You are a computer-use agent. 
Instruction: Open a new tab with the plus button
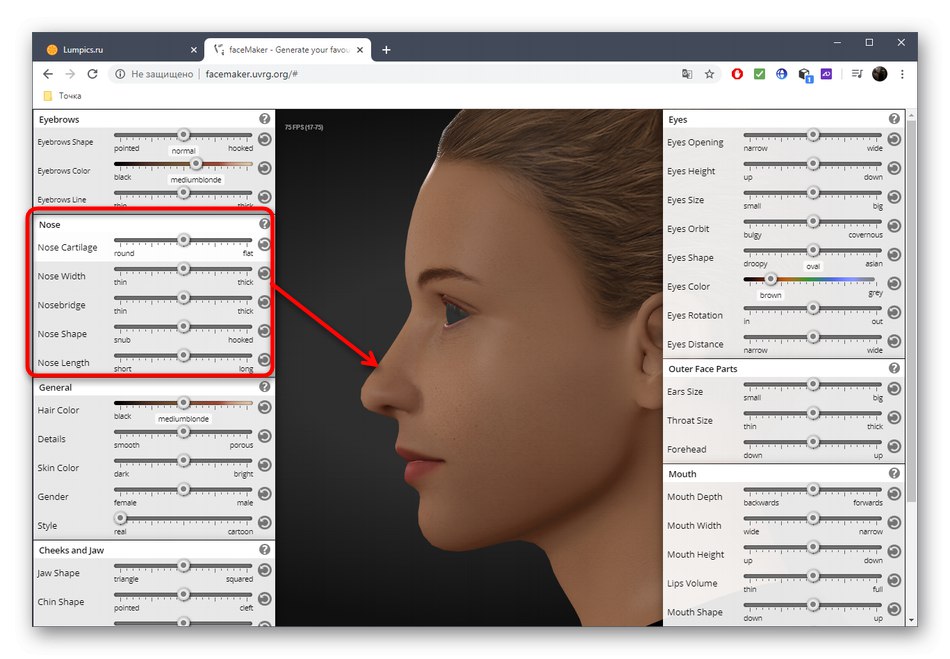tap(386, 49)
